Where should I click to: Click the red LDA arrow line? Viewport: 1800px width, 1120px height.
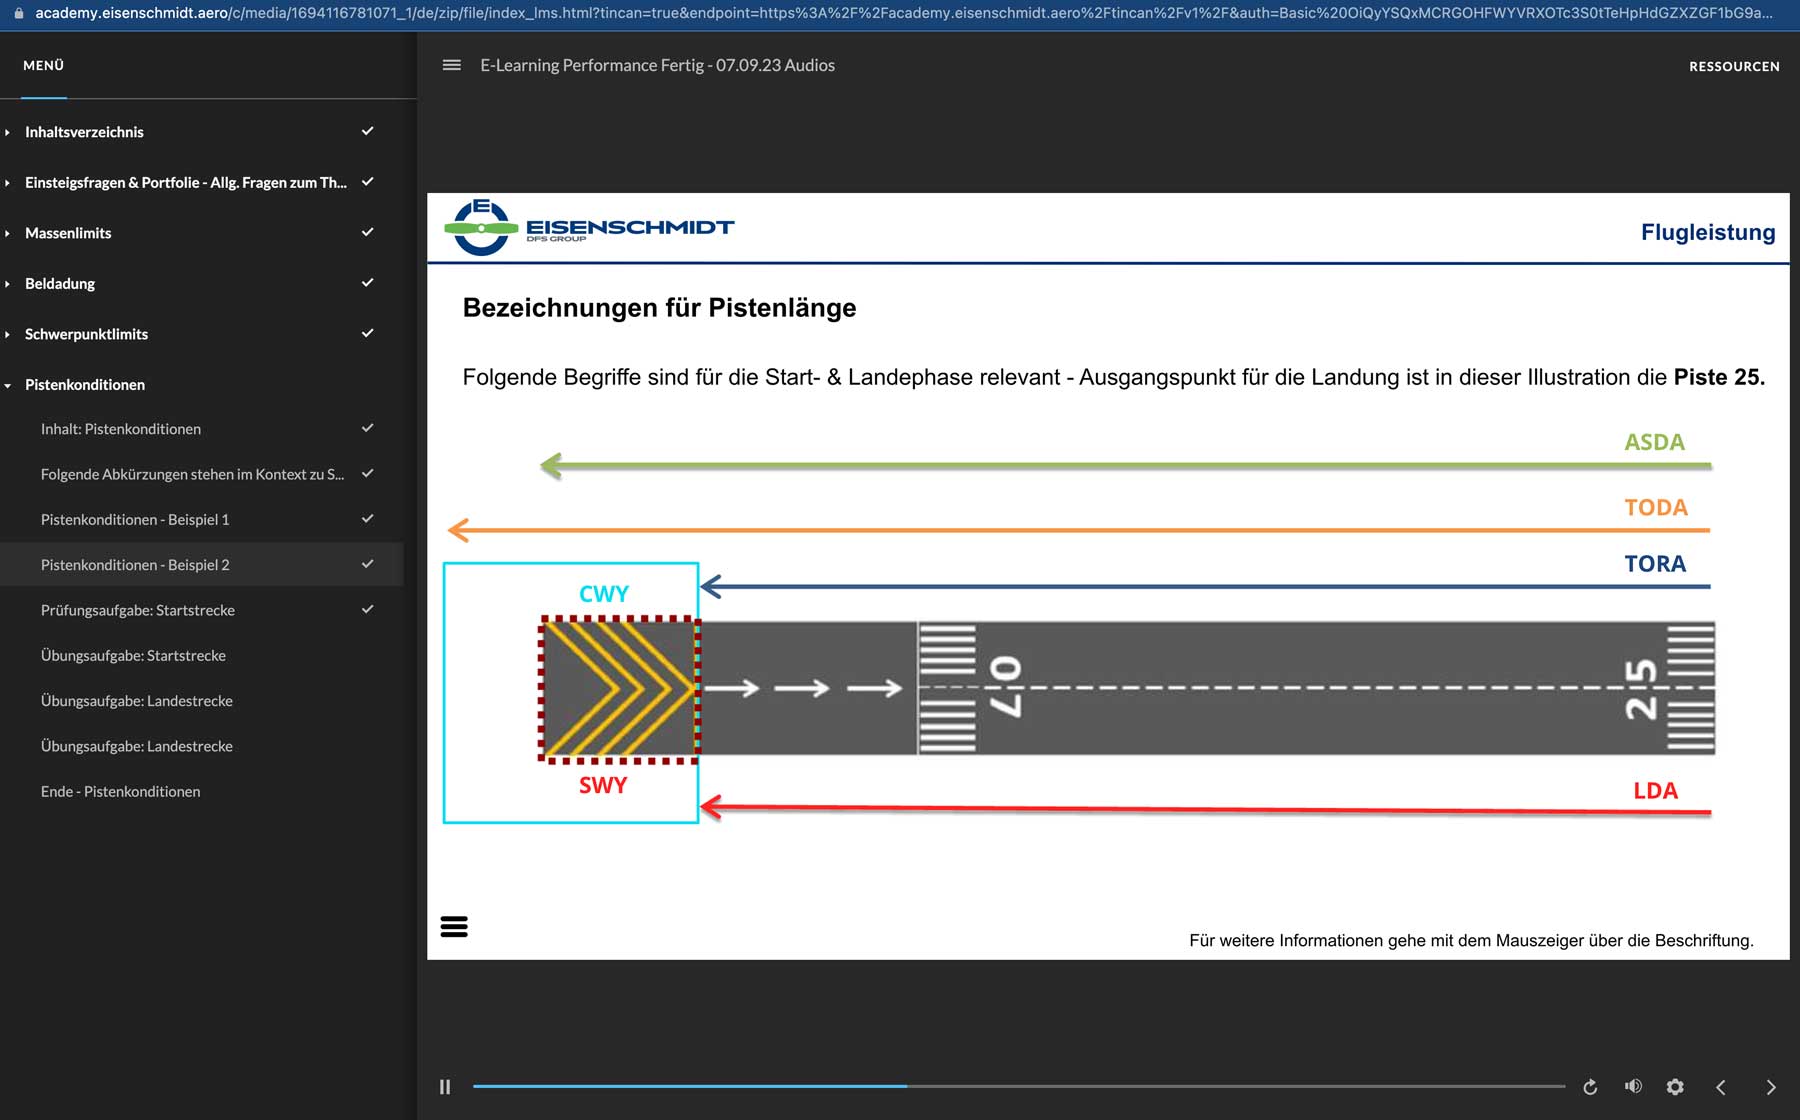pos(1205,808)
